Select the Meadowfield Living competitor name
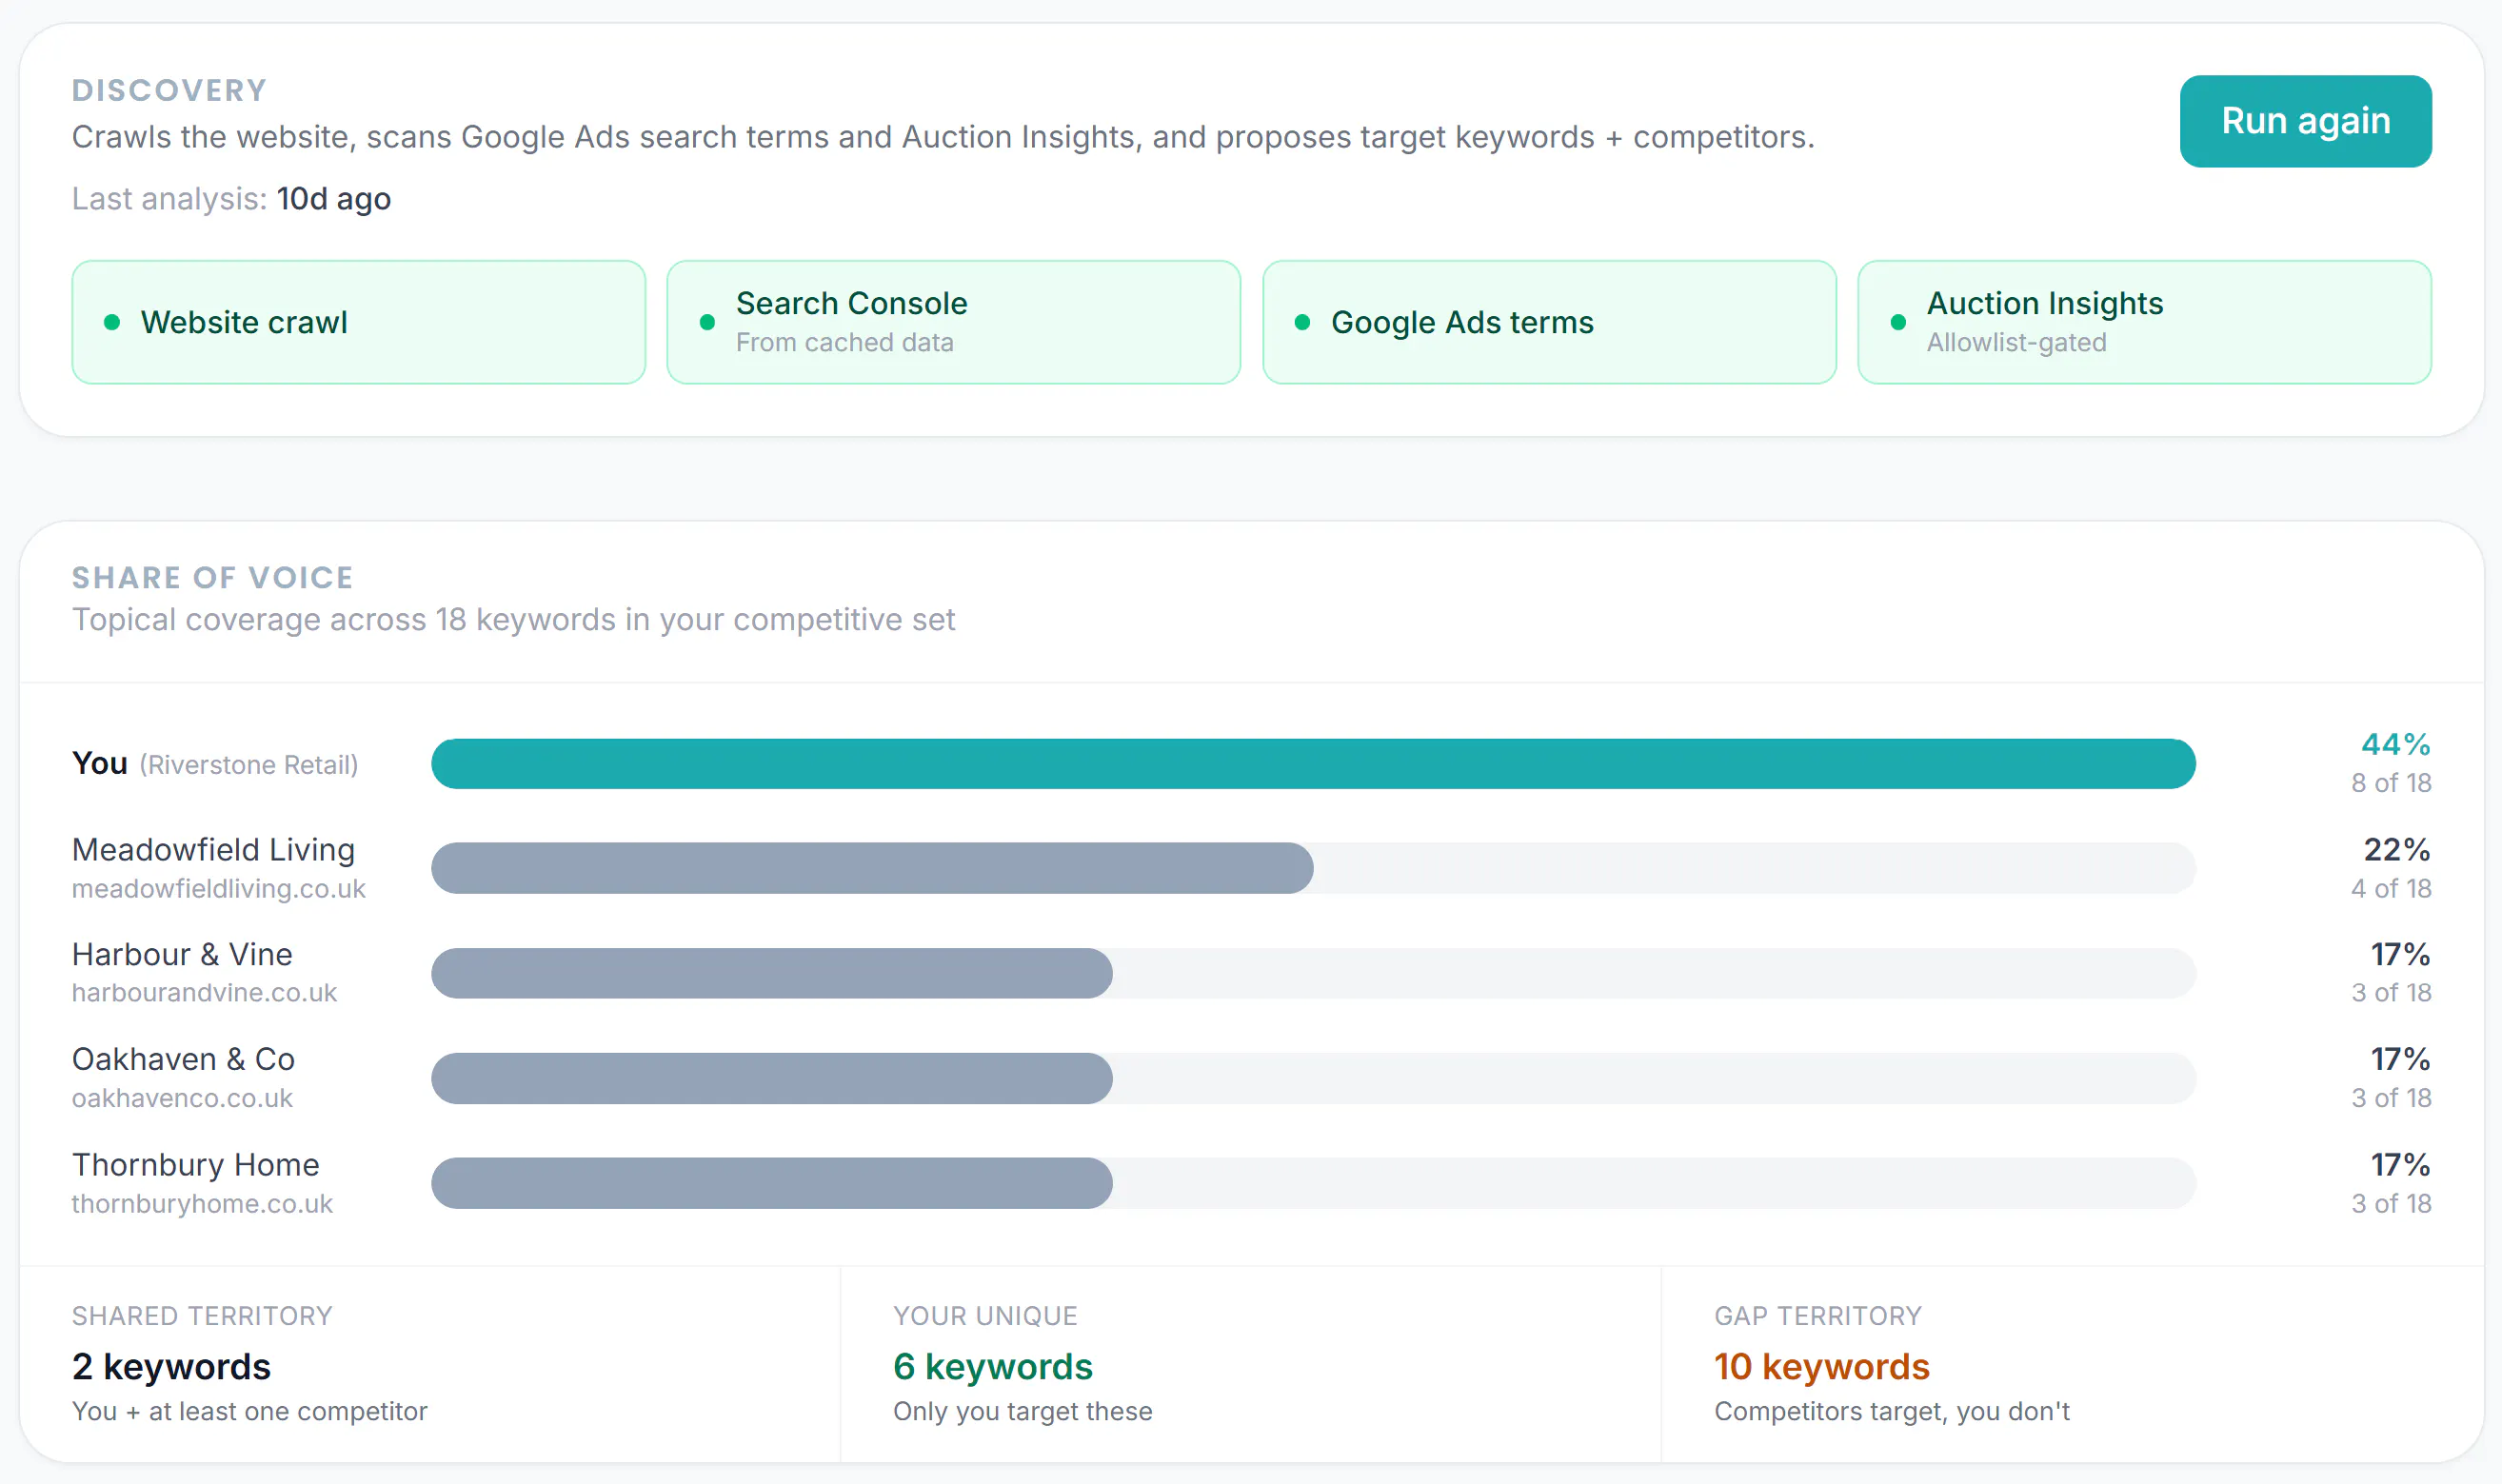Screen dimensions: 2502x1484 pos(213,849)
